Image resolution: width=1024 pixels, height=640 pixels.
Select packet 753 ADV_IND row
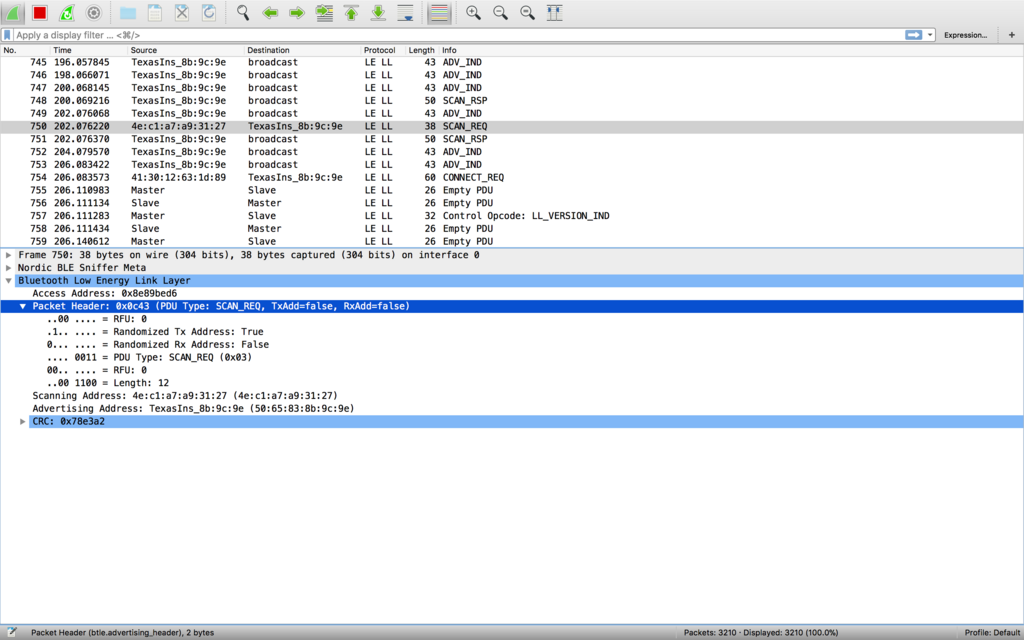tap(512, 165)
